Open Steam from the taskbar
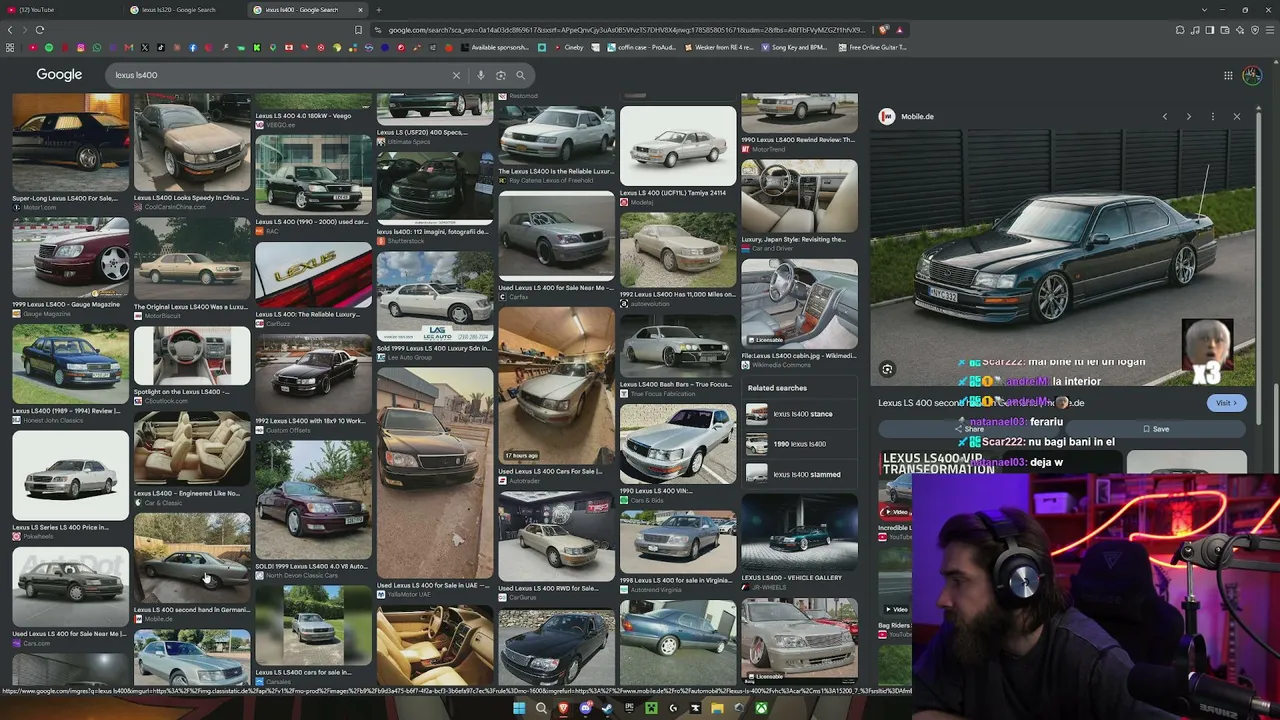This screenshot has width=1280, height=720. click(x=607, y=709)
